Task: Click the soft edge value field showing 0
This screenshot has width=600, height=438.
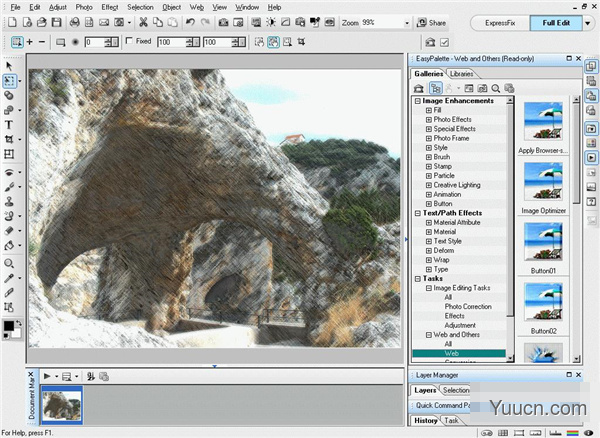Action: [95, 42]
